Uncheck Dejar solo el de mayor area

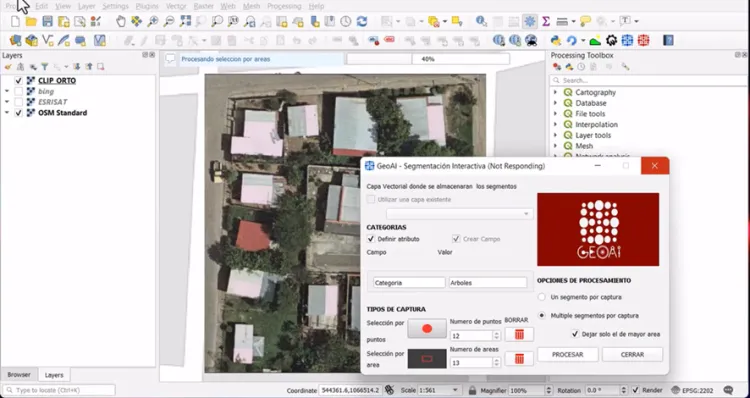tap(575, 334)
